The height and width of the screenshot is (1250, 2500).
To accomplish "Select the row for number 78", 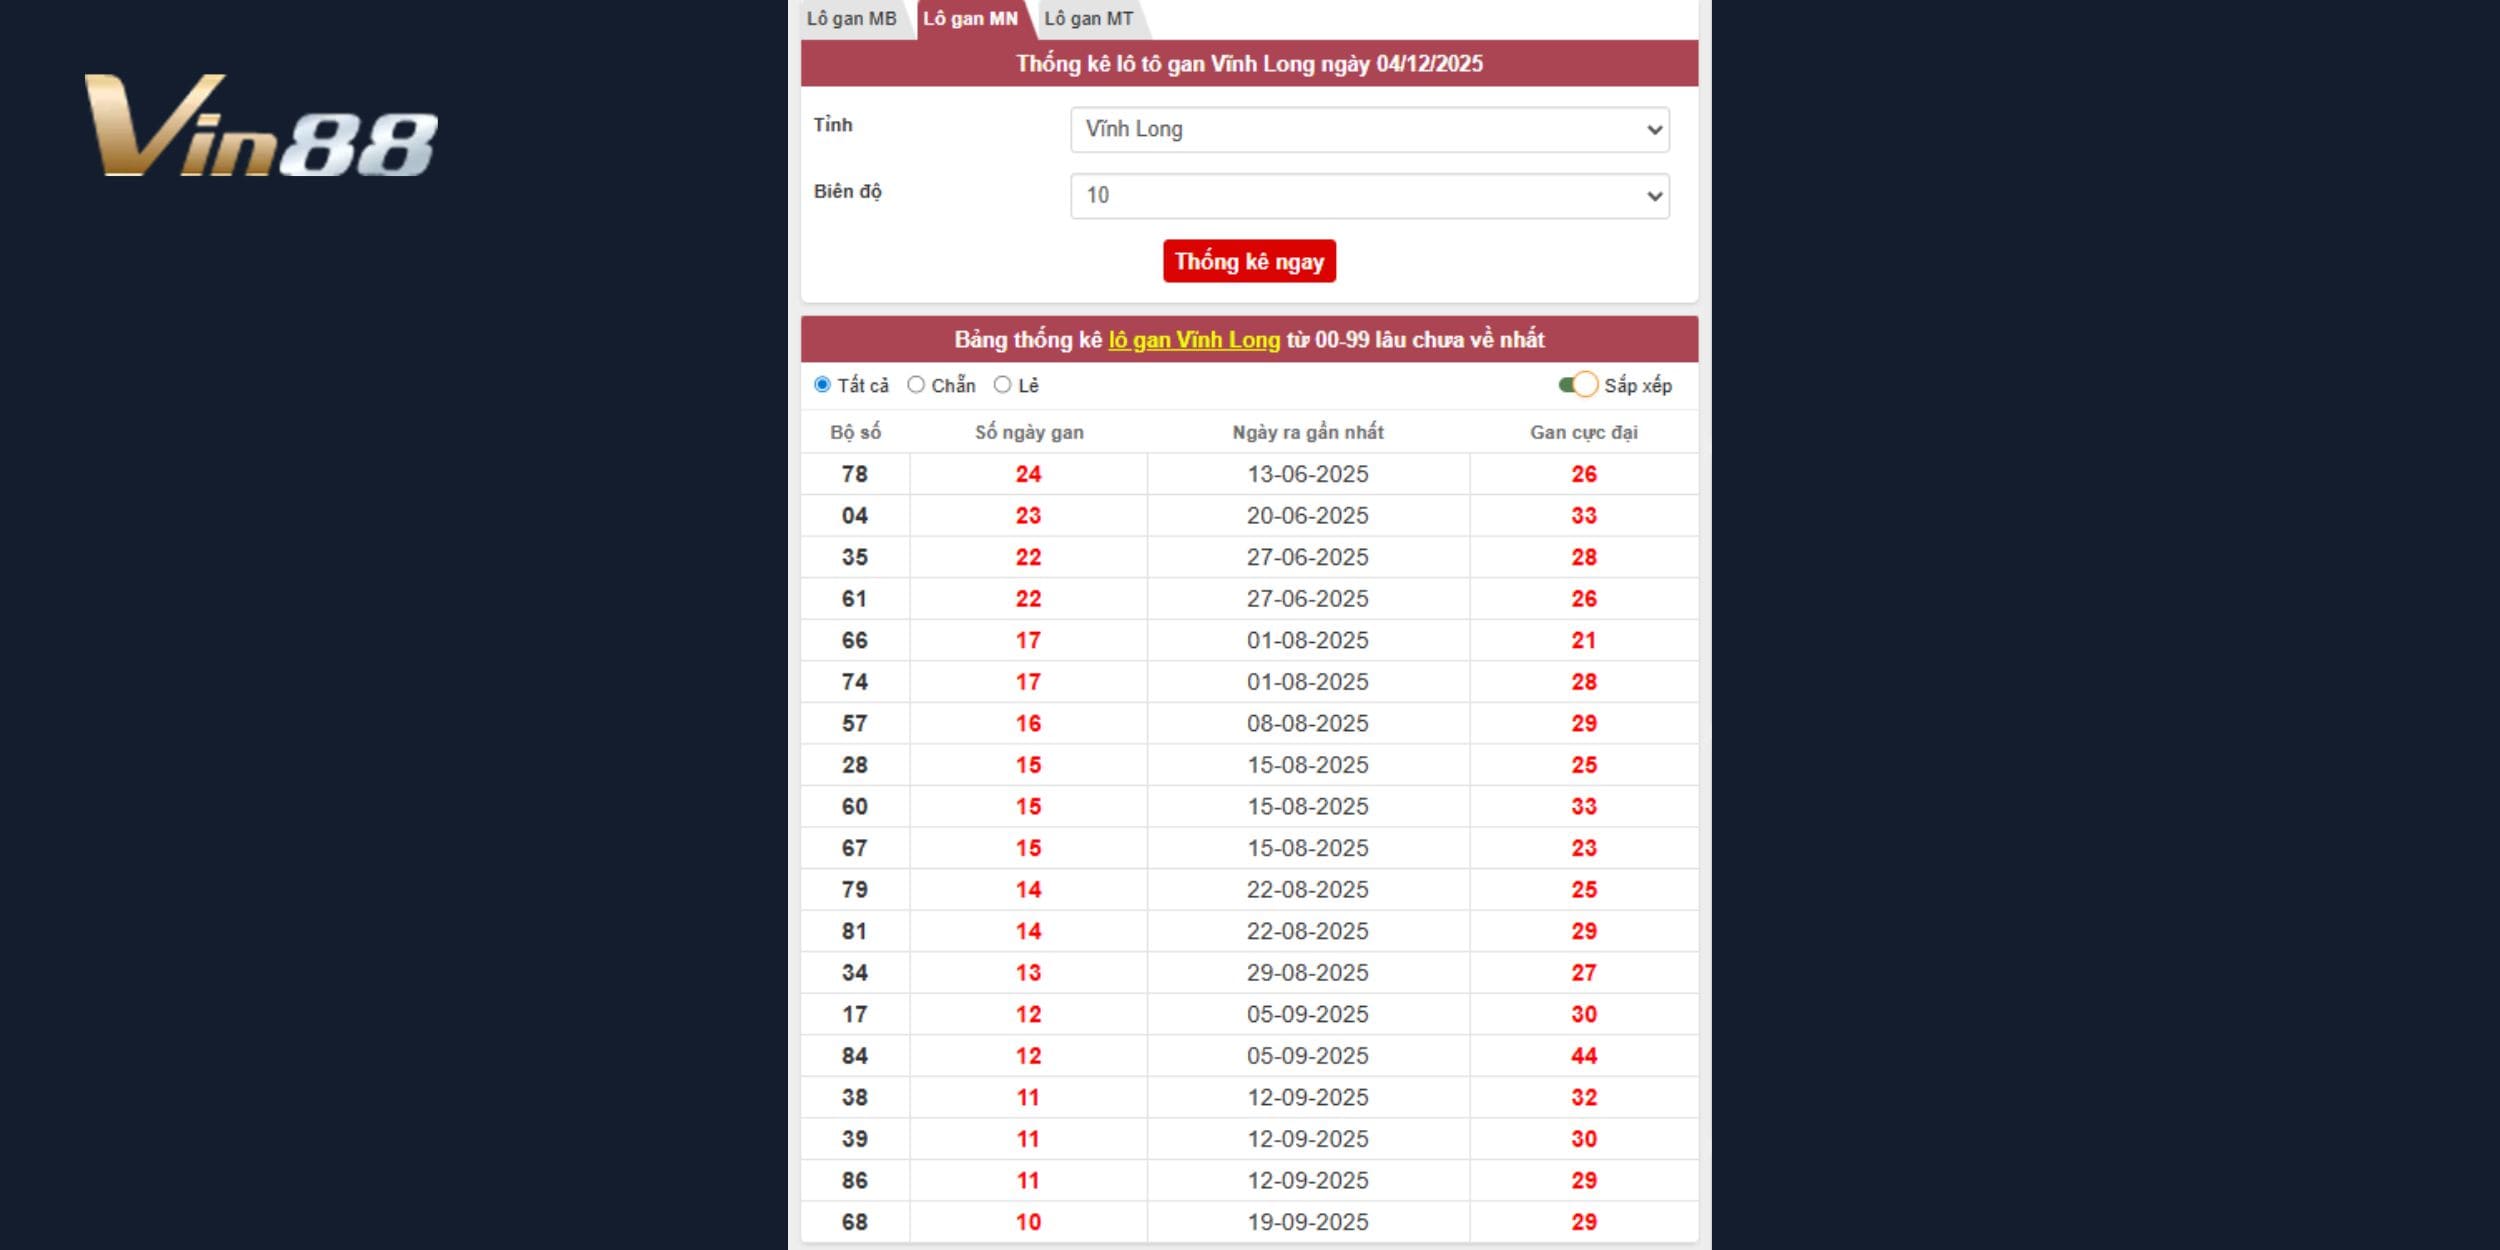I will [x=855, y=474].
